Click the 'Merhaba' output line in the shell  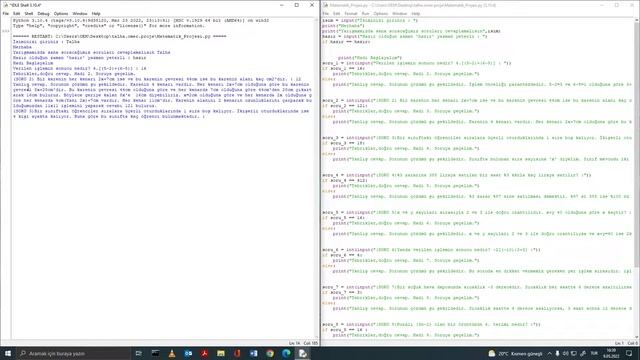(x=22, y=47)
